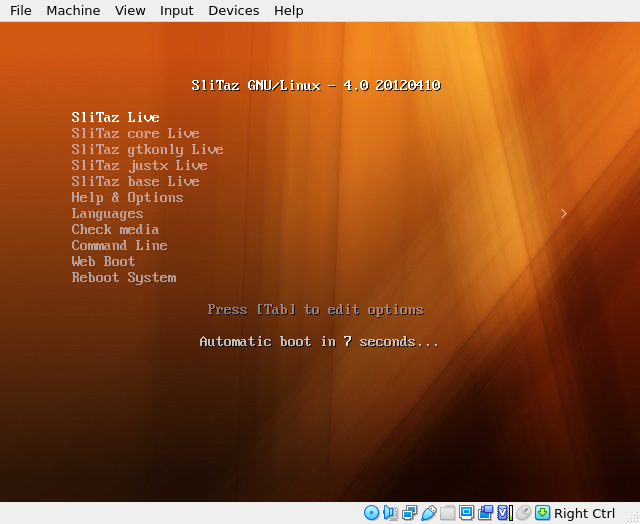This screenshot has height=524, width=640.
Task: Click the display status icon
Action: (x=467, y=513)
